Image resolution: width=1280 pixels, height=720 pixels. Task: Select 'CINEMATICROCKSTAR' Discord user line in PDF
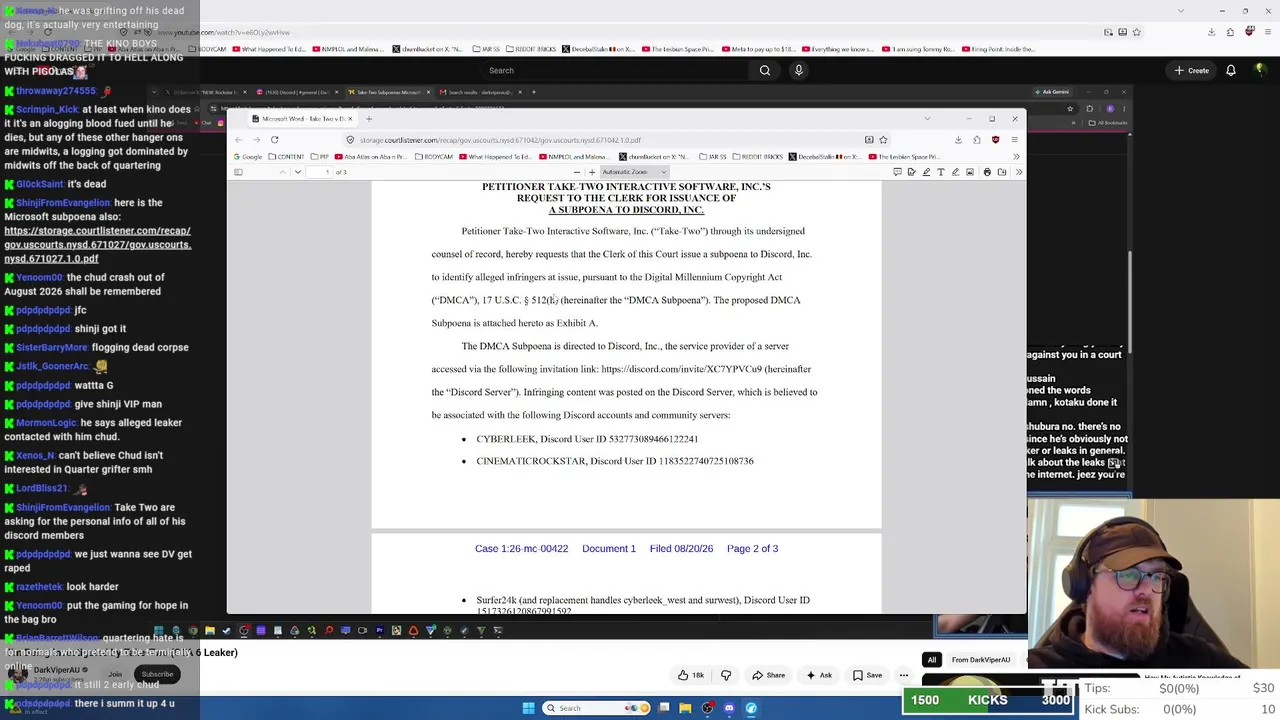(615, 461)
